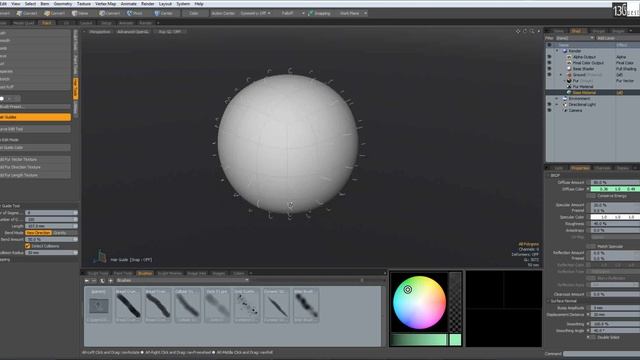Image resolution: width=640 pixels, height=360 pixels.
Task: Open the Symmetry dropdown in toolbar
Action: (255, 13)
